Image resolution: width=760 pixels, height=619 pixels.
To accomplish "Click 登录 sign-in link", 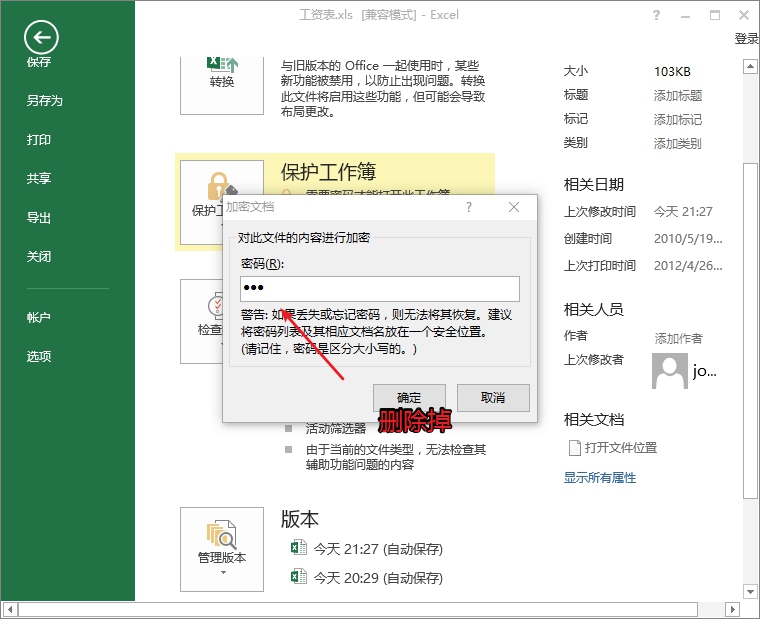I will (x=747, y=39).
